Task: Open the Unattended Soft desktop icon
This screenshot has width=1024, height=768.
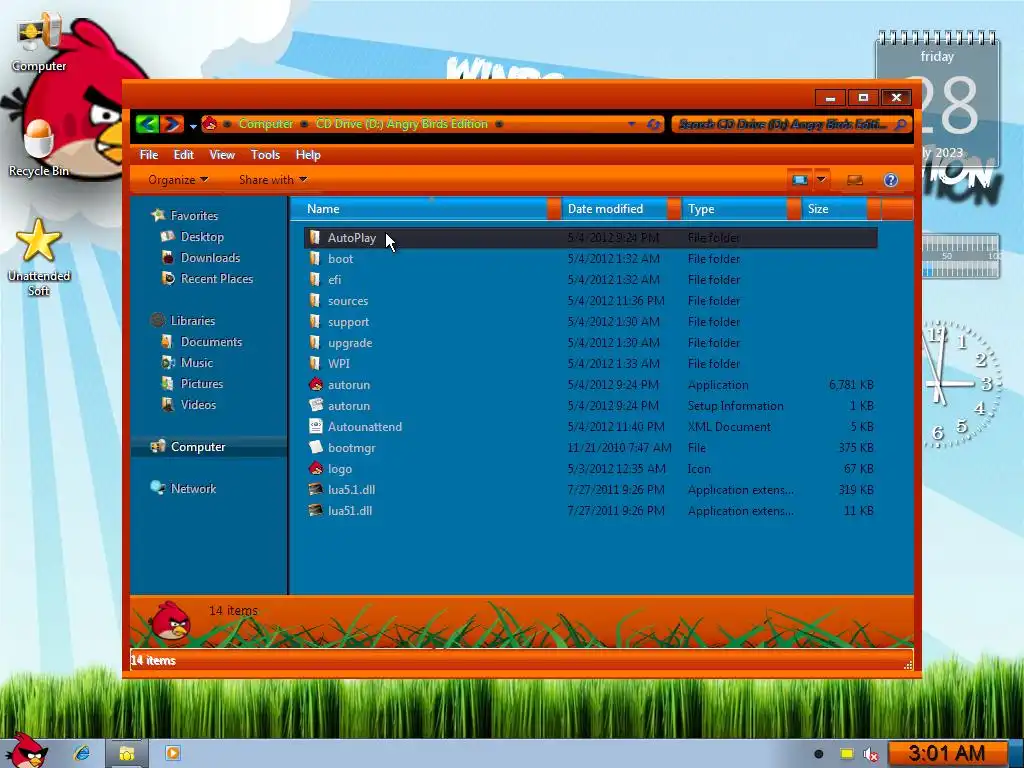Action: (x=39, y=257)
